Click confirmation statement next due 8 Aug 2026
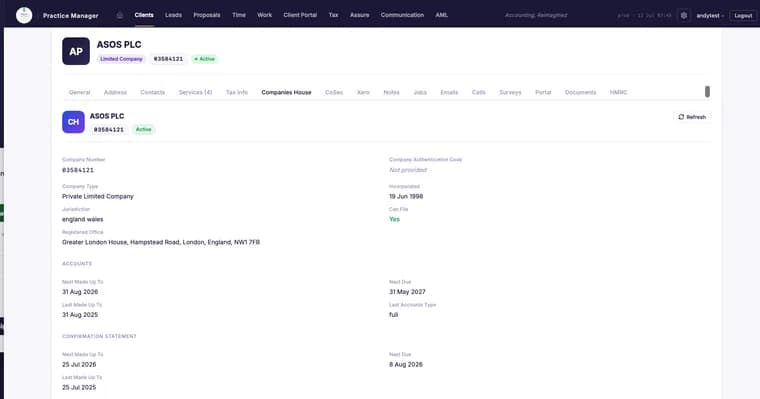 [406, 365]
